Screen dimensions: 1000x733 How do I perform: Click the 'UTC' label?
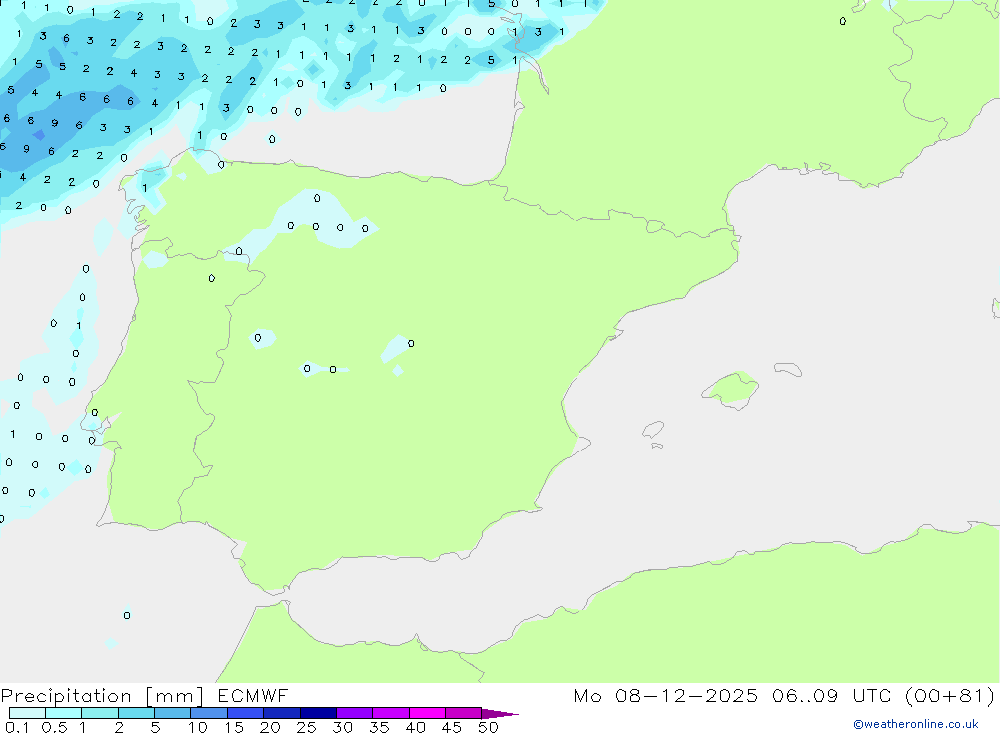pyautogui.click(x=871, y=695)
